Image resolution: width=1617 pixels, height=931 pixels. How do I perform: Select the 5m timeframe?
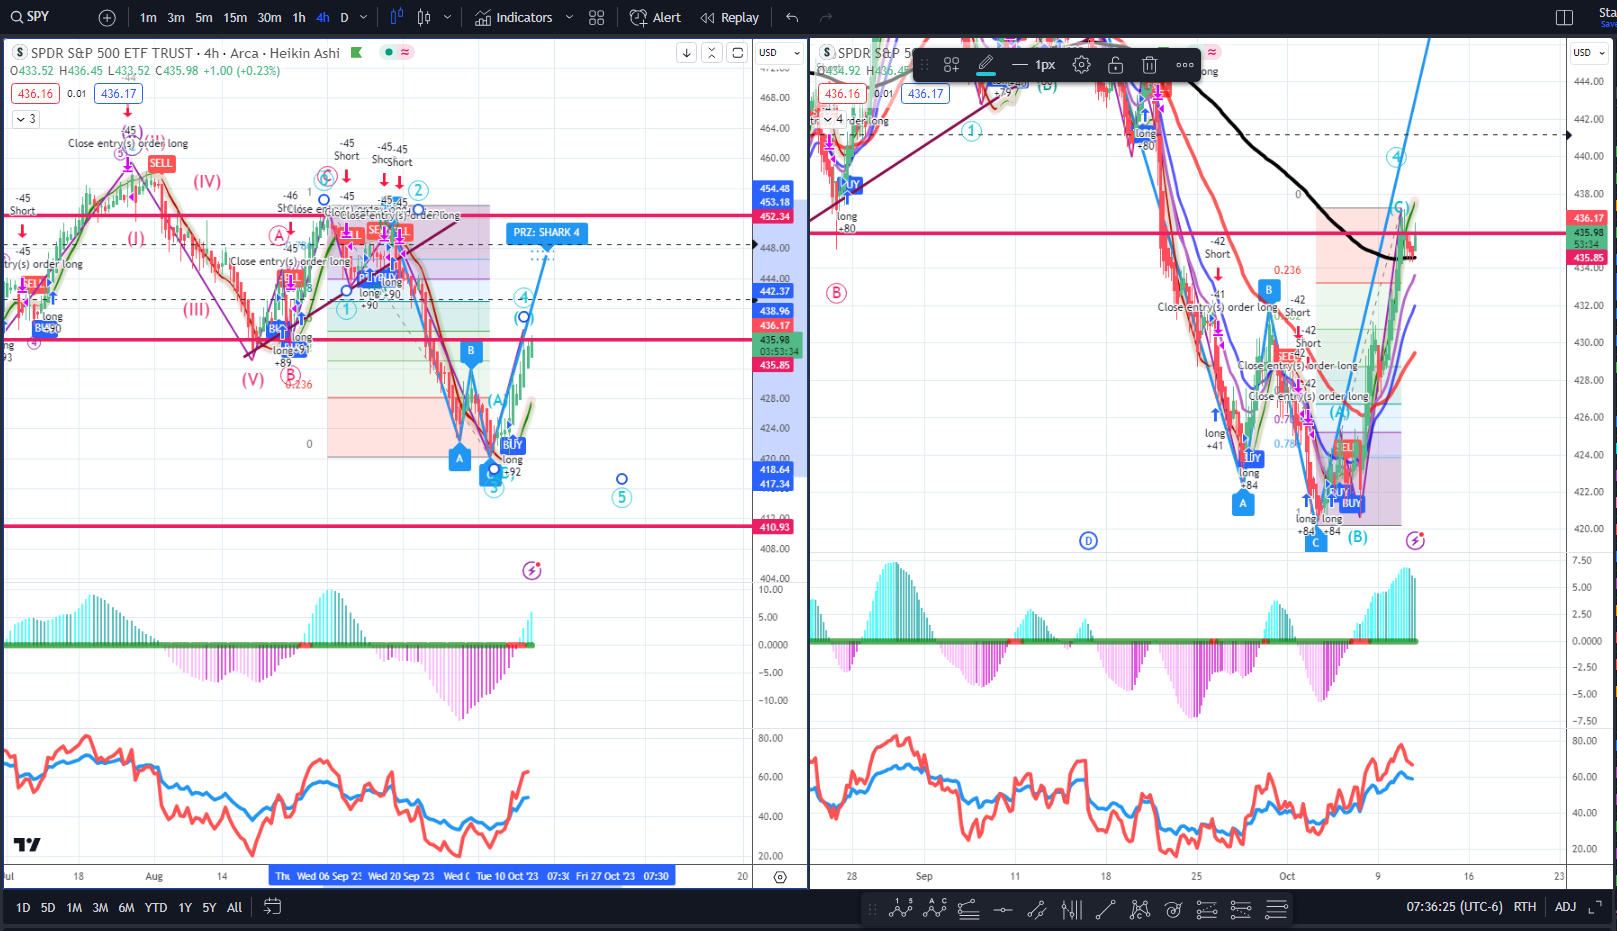[x=204, y=17]
